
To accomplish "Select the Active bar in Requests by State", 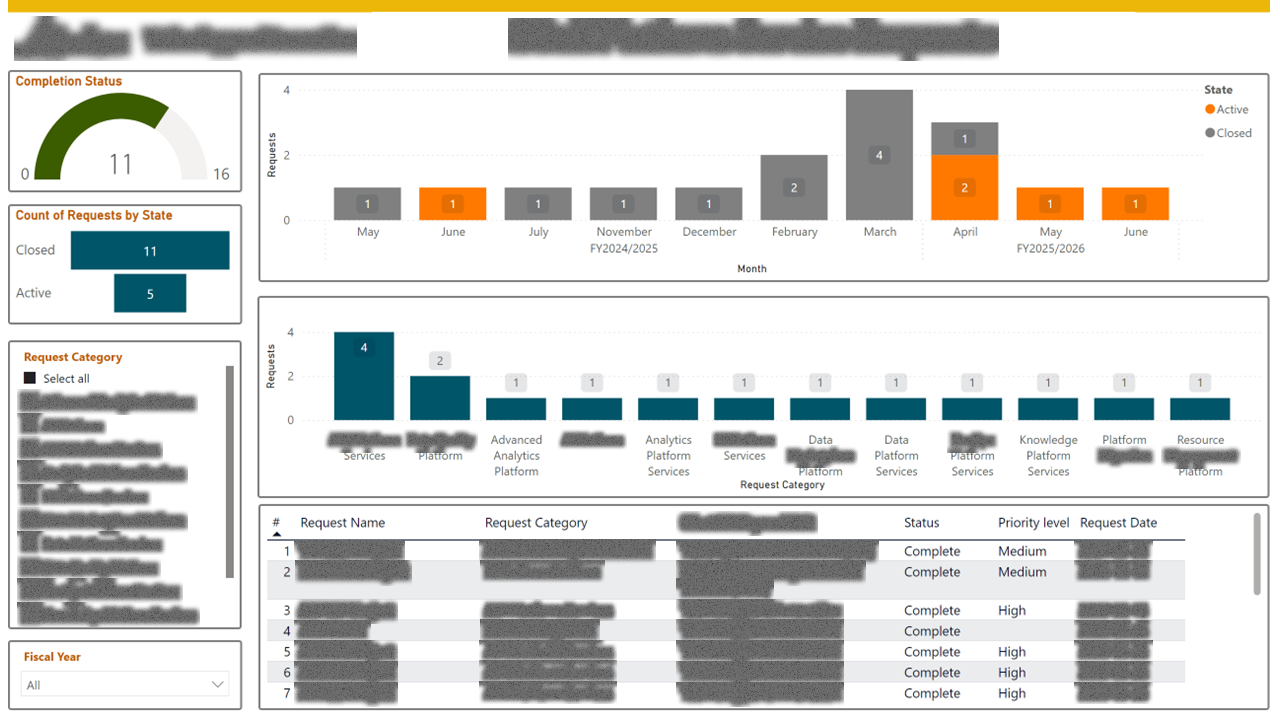I will [x=150, y=294].
